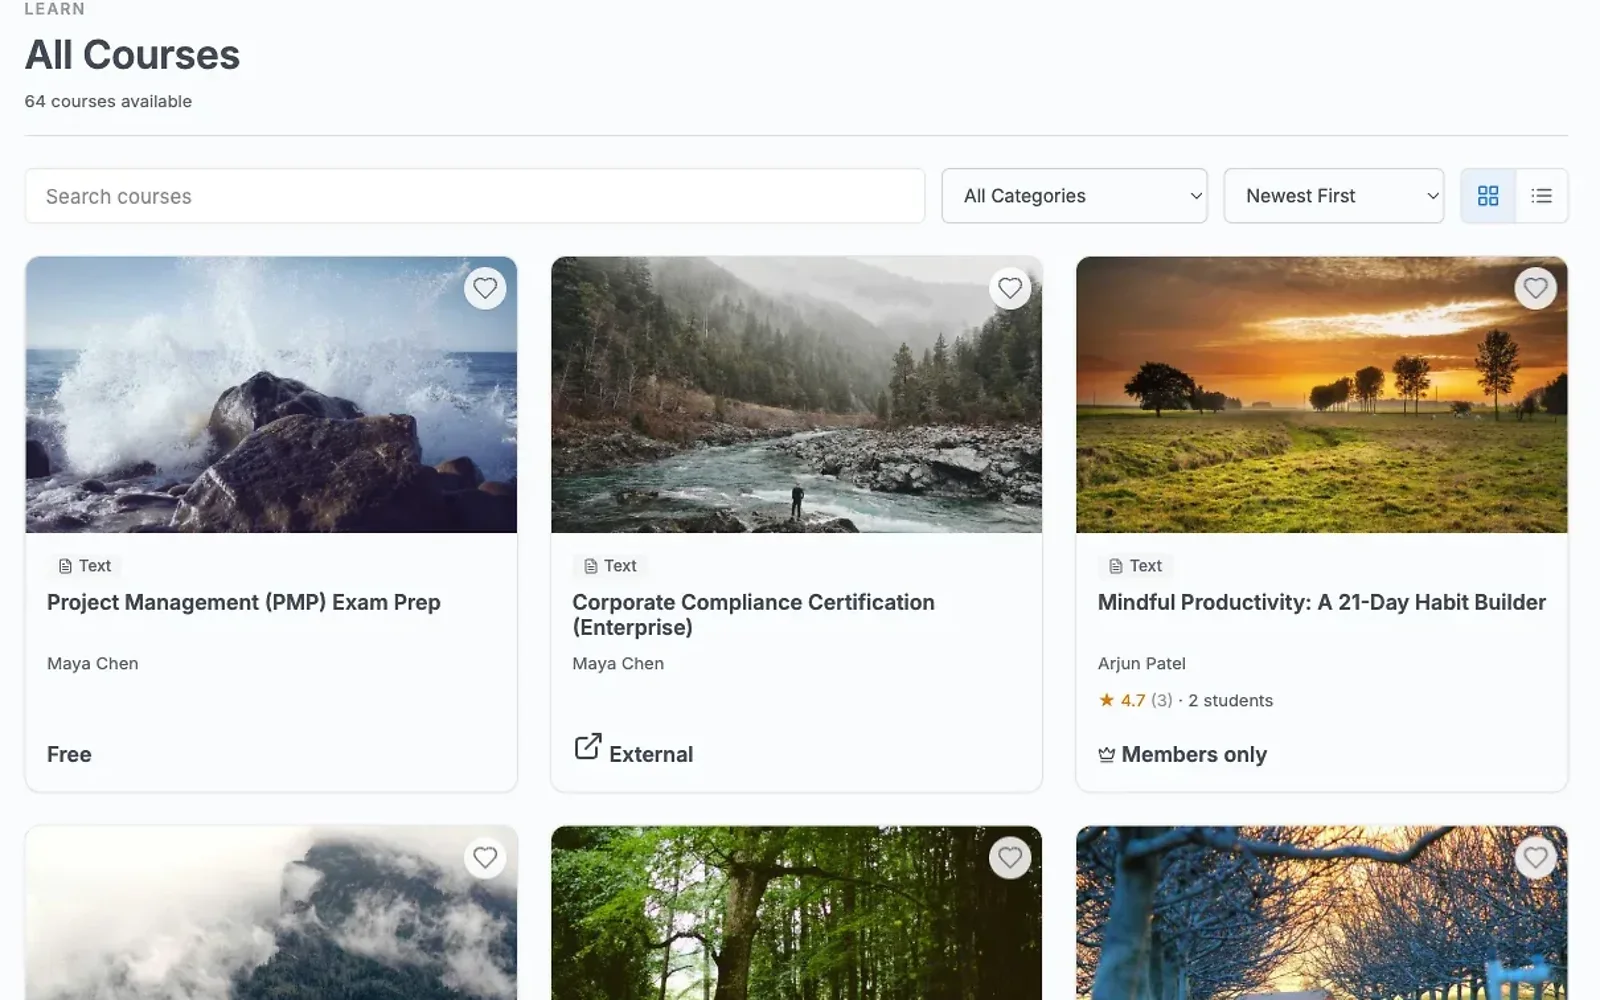The height and width of the screenshot is (1000, 1600).
Task: Switch to grid view layout
Action: click(1488, 196)
